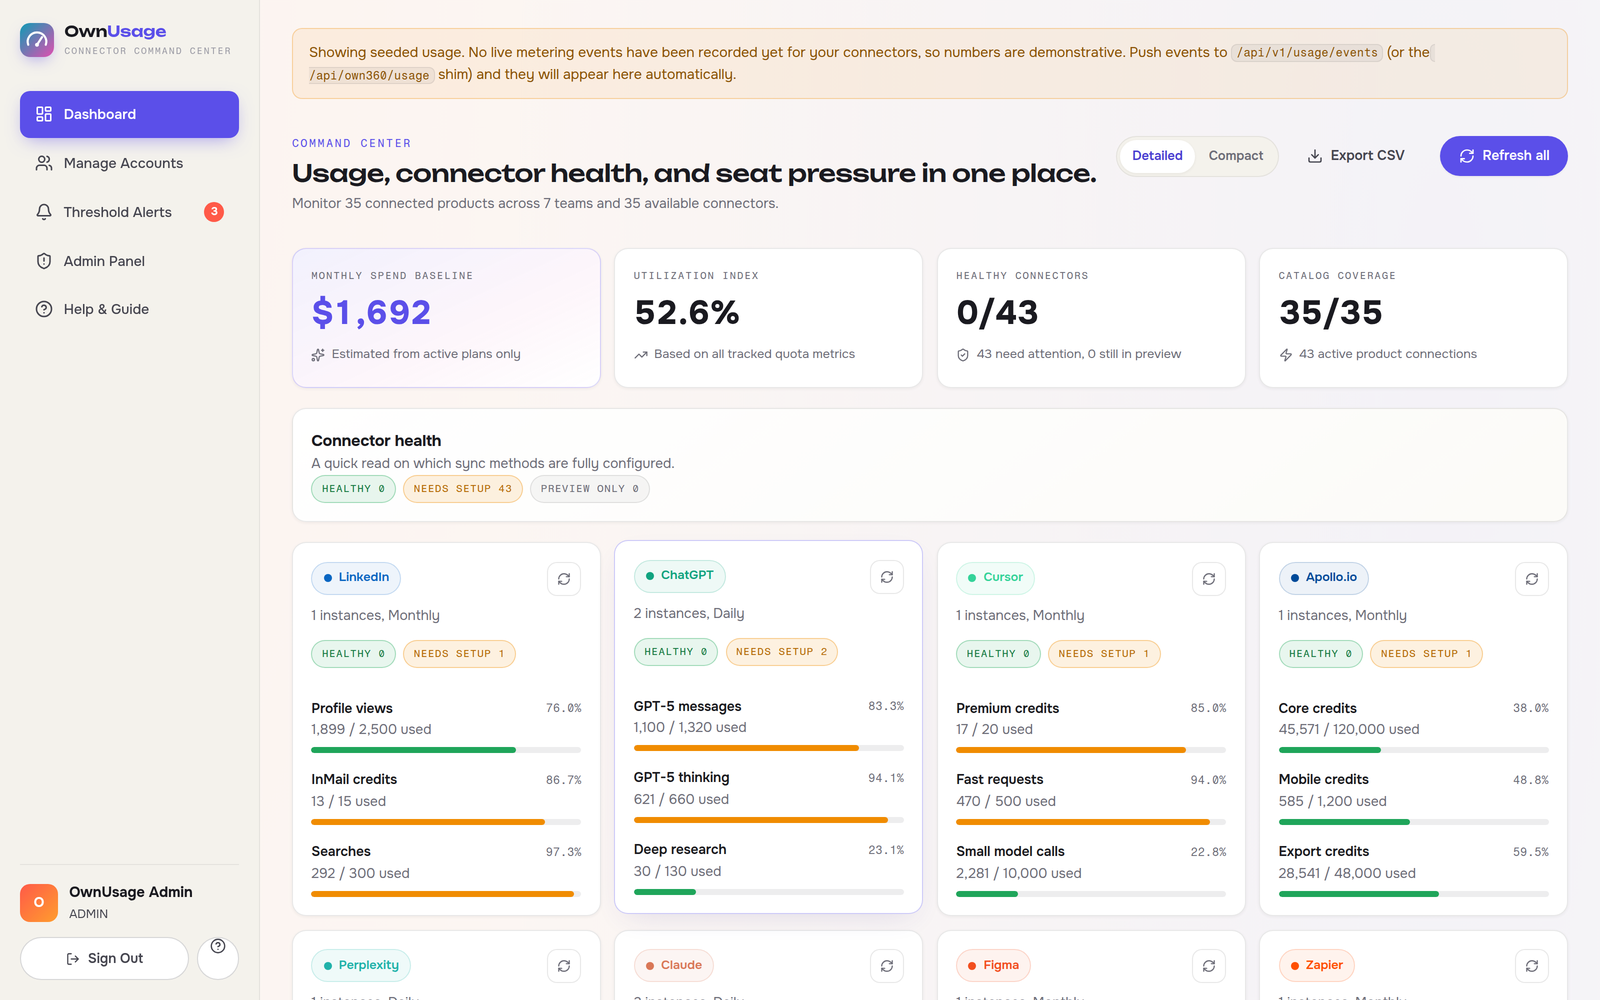Screen dimensions: 1600x1000
Task: Click the Dashboard grid icon
Action: (x=44, y=114)
